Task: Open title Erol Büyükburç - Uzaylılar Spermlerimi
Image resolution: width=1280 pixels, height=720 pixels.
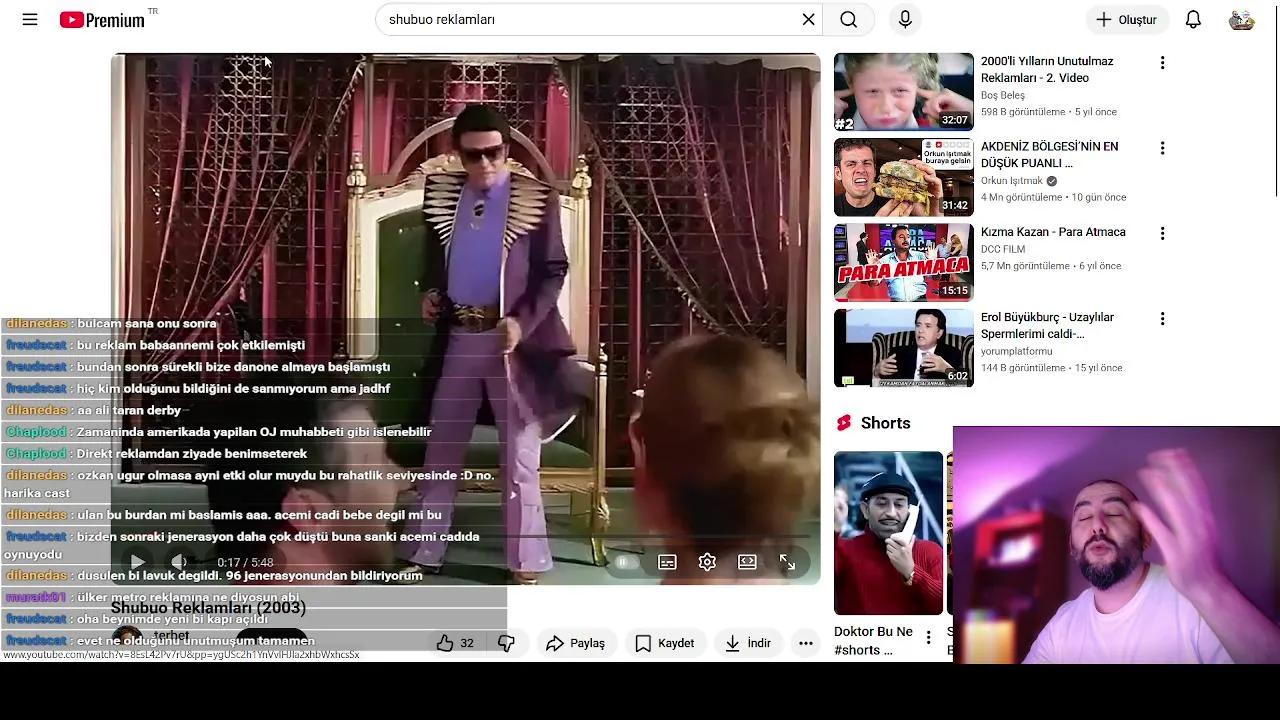Action: (1047, 325)
